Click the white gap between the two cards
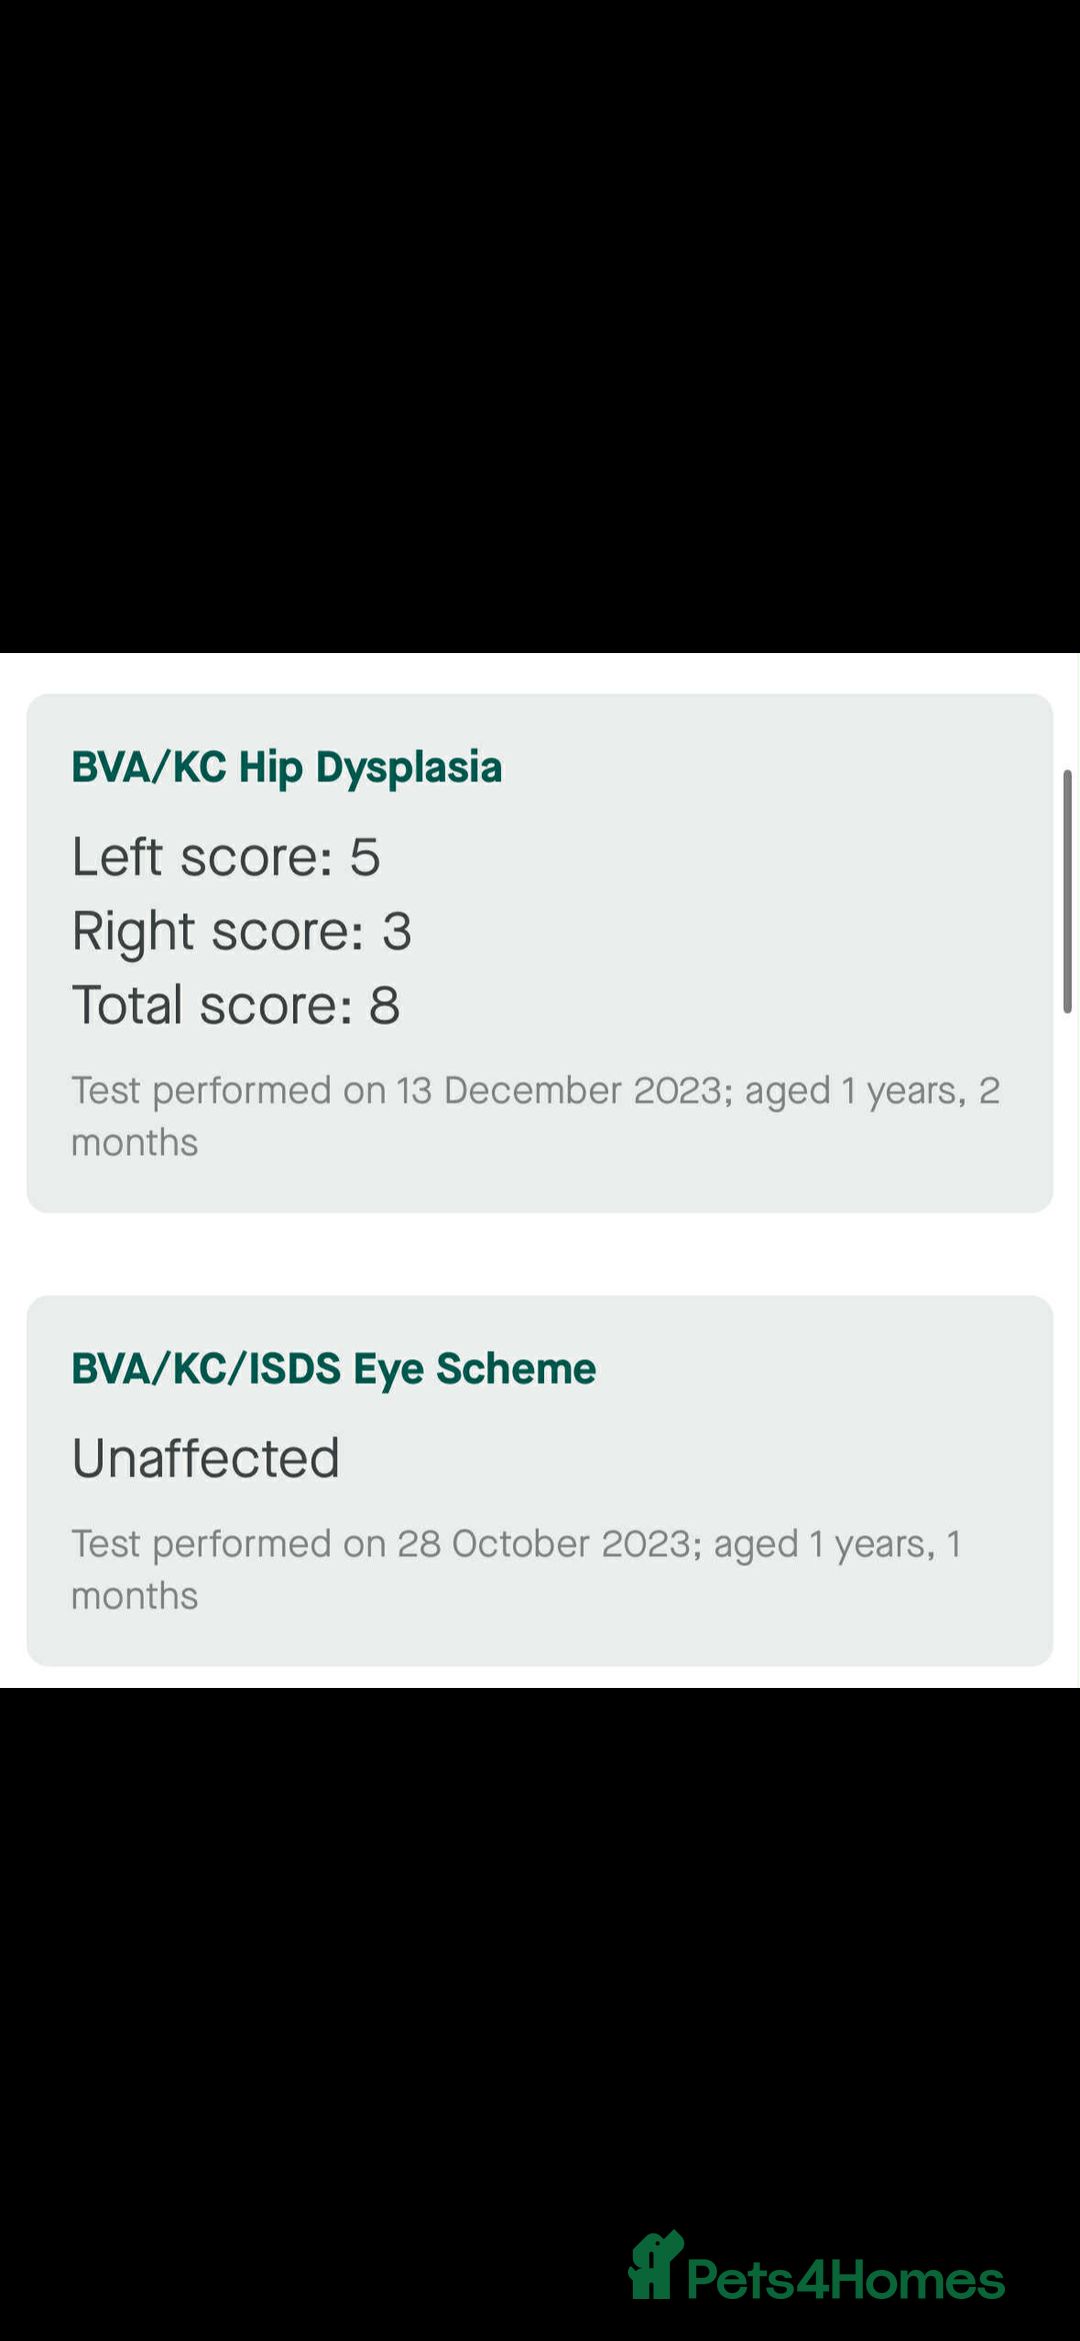 click(x=540, y=1254)
